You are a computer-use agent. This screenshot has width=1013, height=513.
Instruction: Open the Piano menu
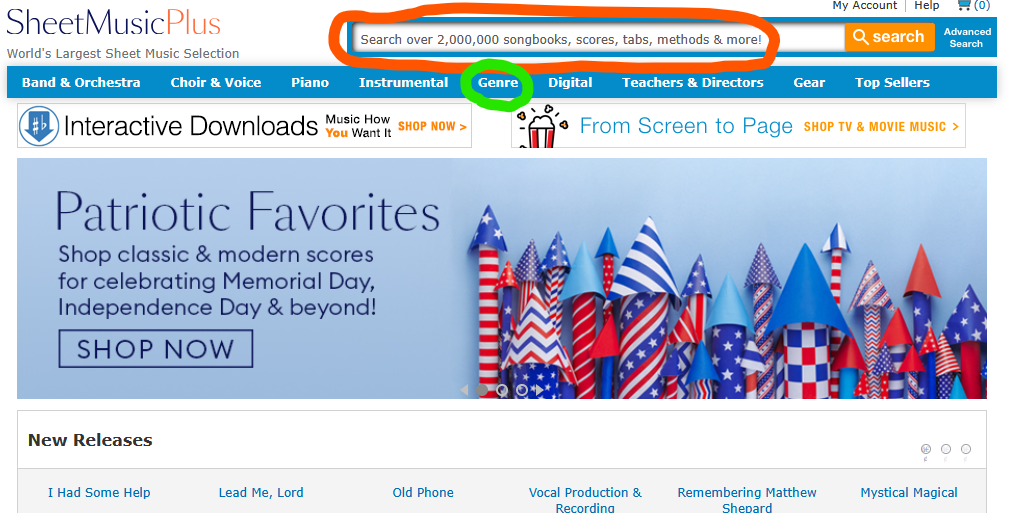coord(310,83)
